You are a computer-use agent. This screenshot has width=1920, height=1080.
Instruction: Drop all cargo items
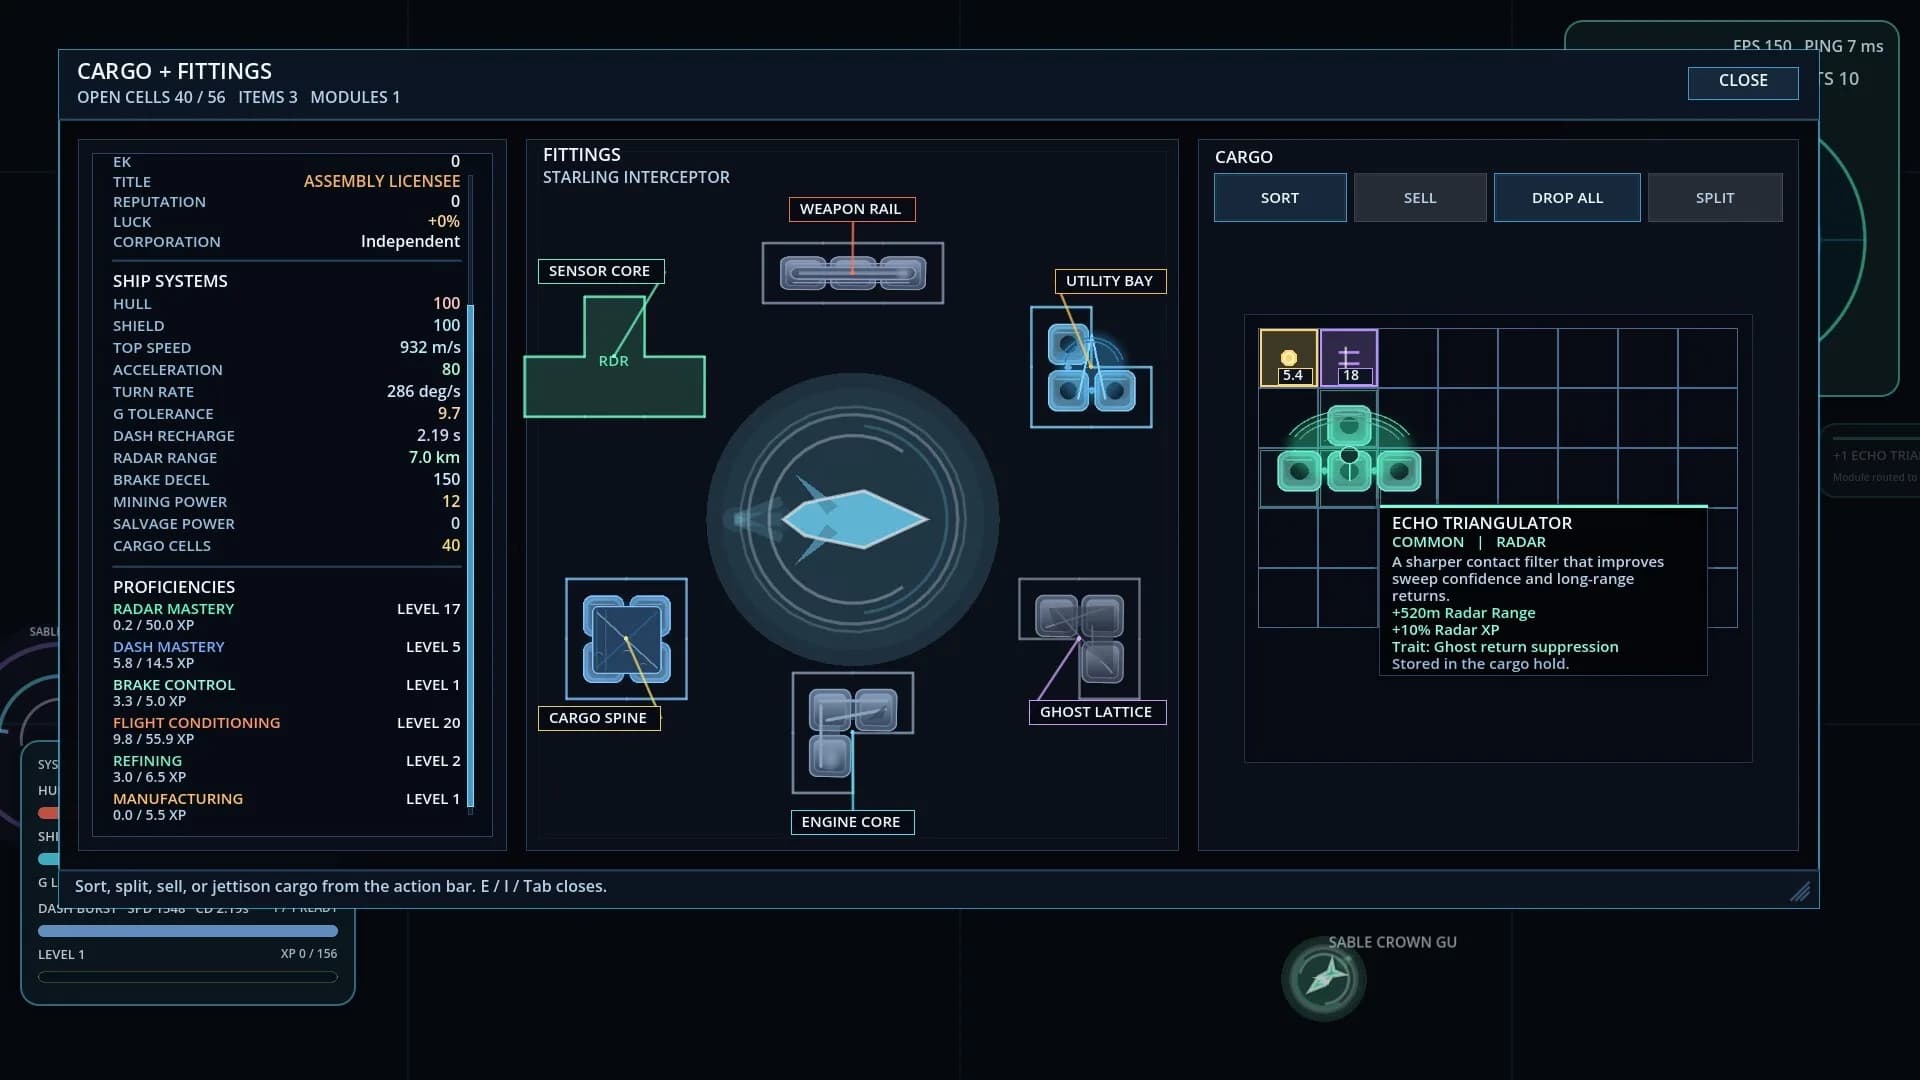(x=1567, y=198)
